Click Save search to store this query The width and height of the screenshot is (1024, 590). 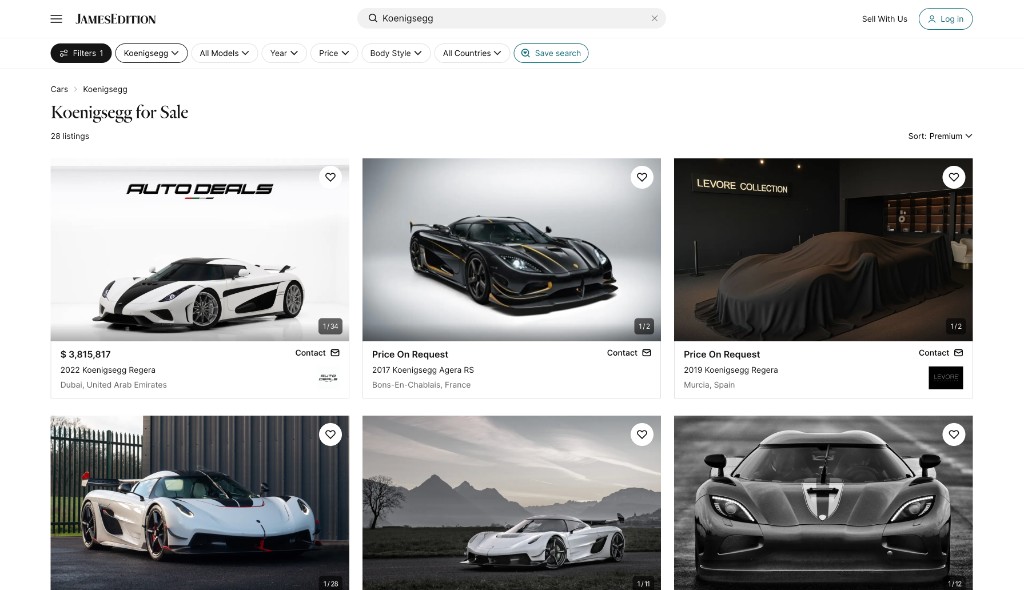tap(551, 53)
